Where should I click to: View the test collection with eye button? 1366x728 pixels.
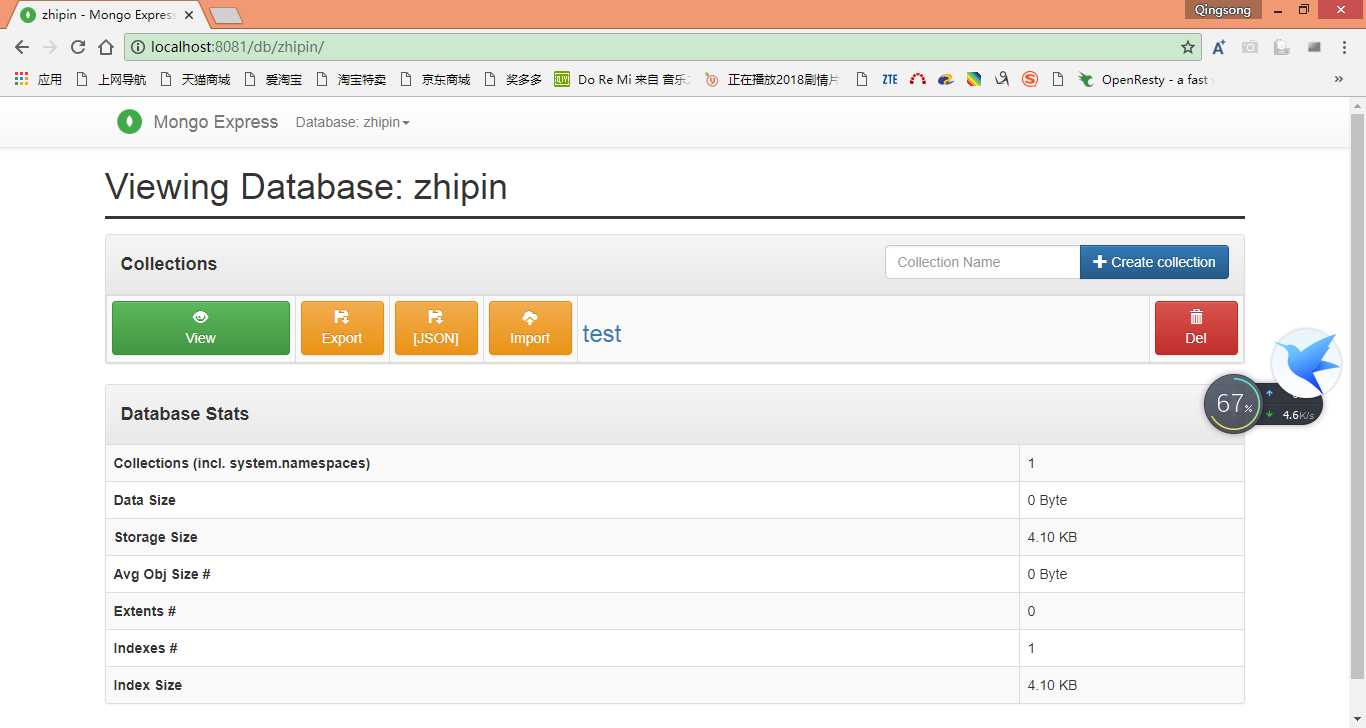pos(200,328)
